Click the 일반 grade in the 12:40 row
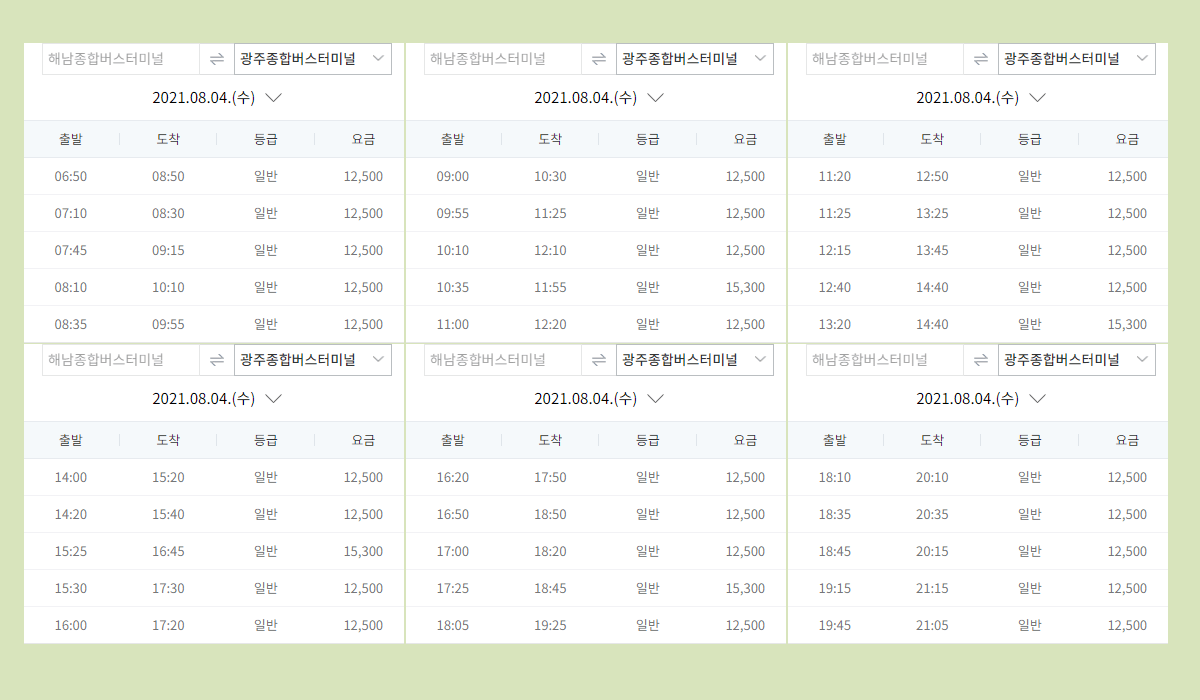Viewport: 1200px width, 700px height. (1030, 287)
